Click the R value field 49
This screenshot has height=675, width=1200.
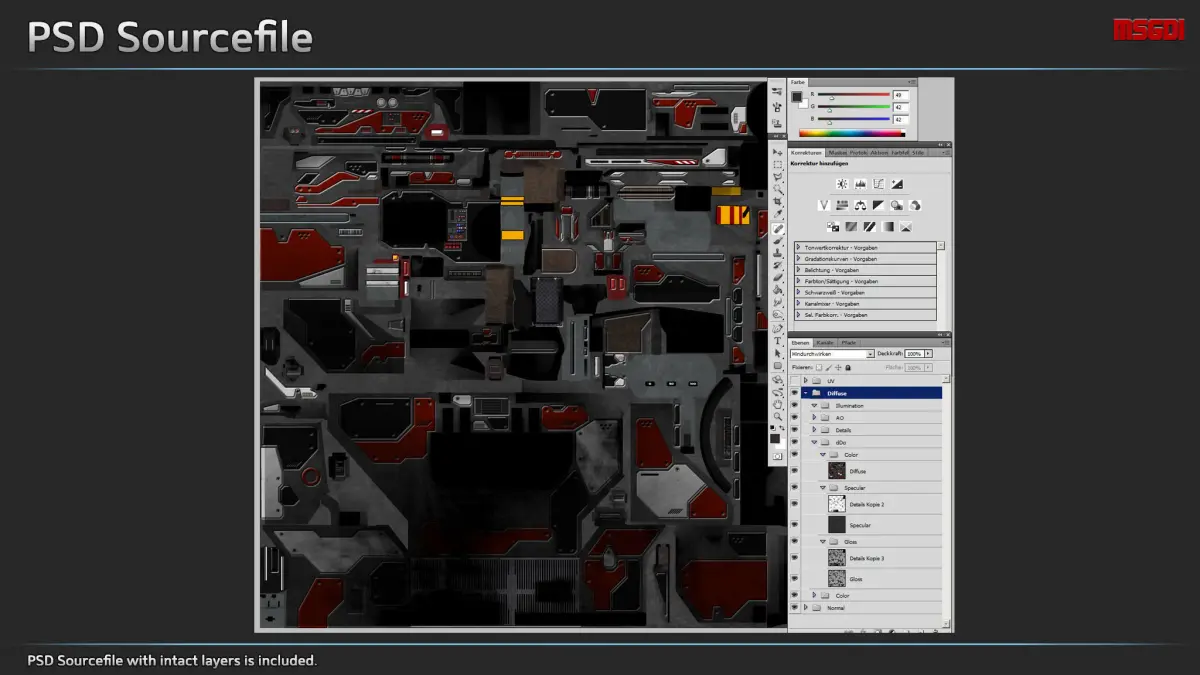[x=901, y=95]
